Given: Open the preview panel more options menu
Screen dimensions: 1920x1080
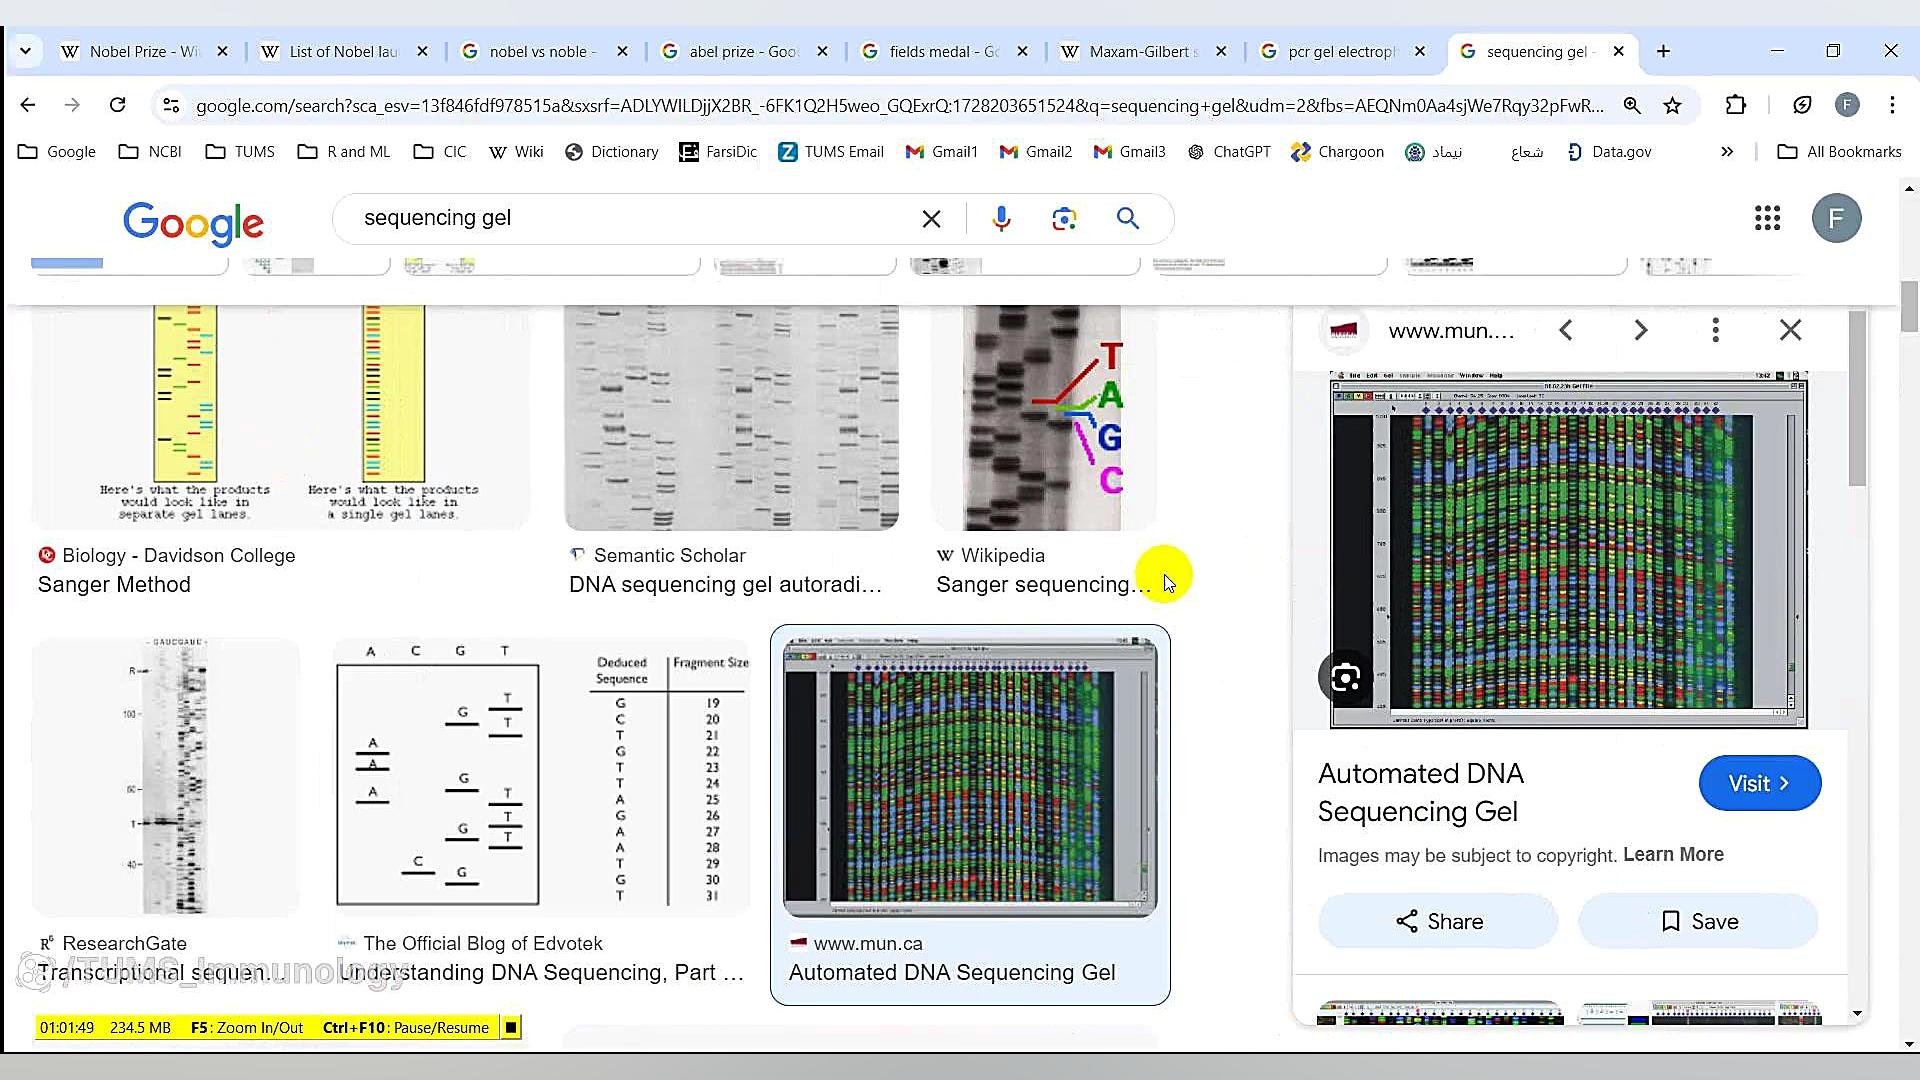Looking at the screenshot, I should 1715,330.
